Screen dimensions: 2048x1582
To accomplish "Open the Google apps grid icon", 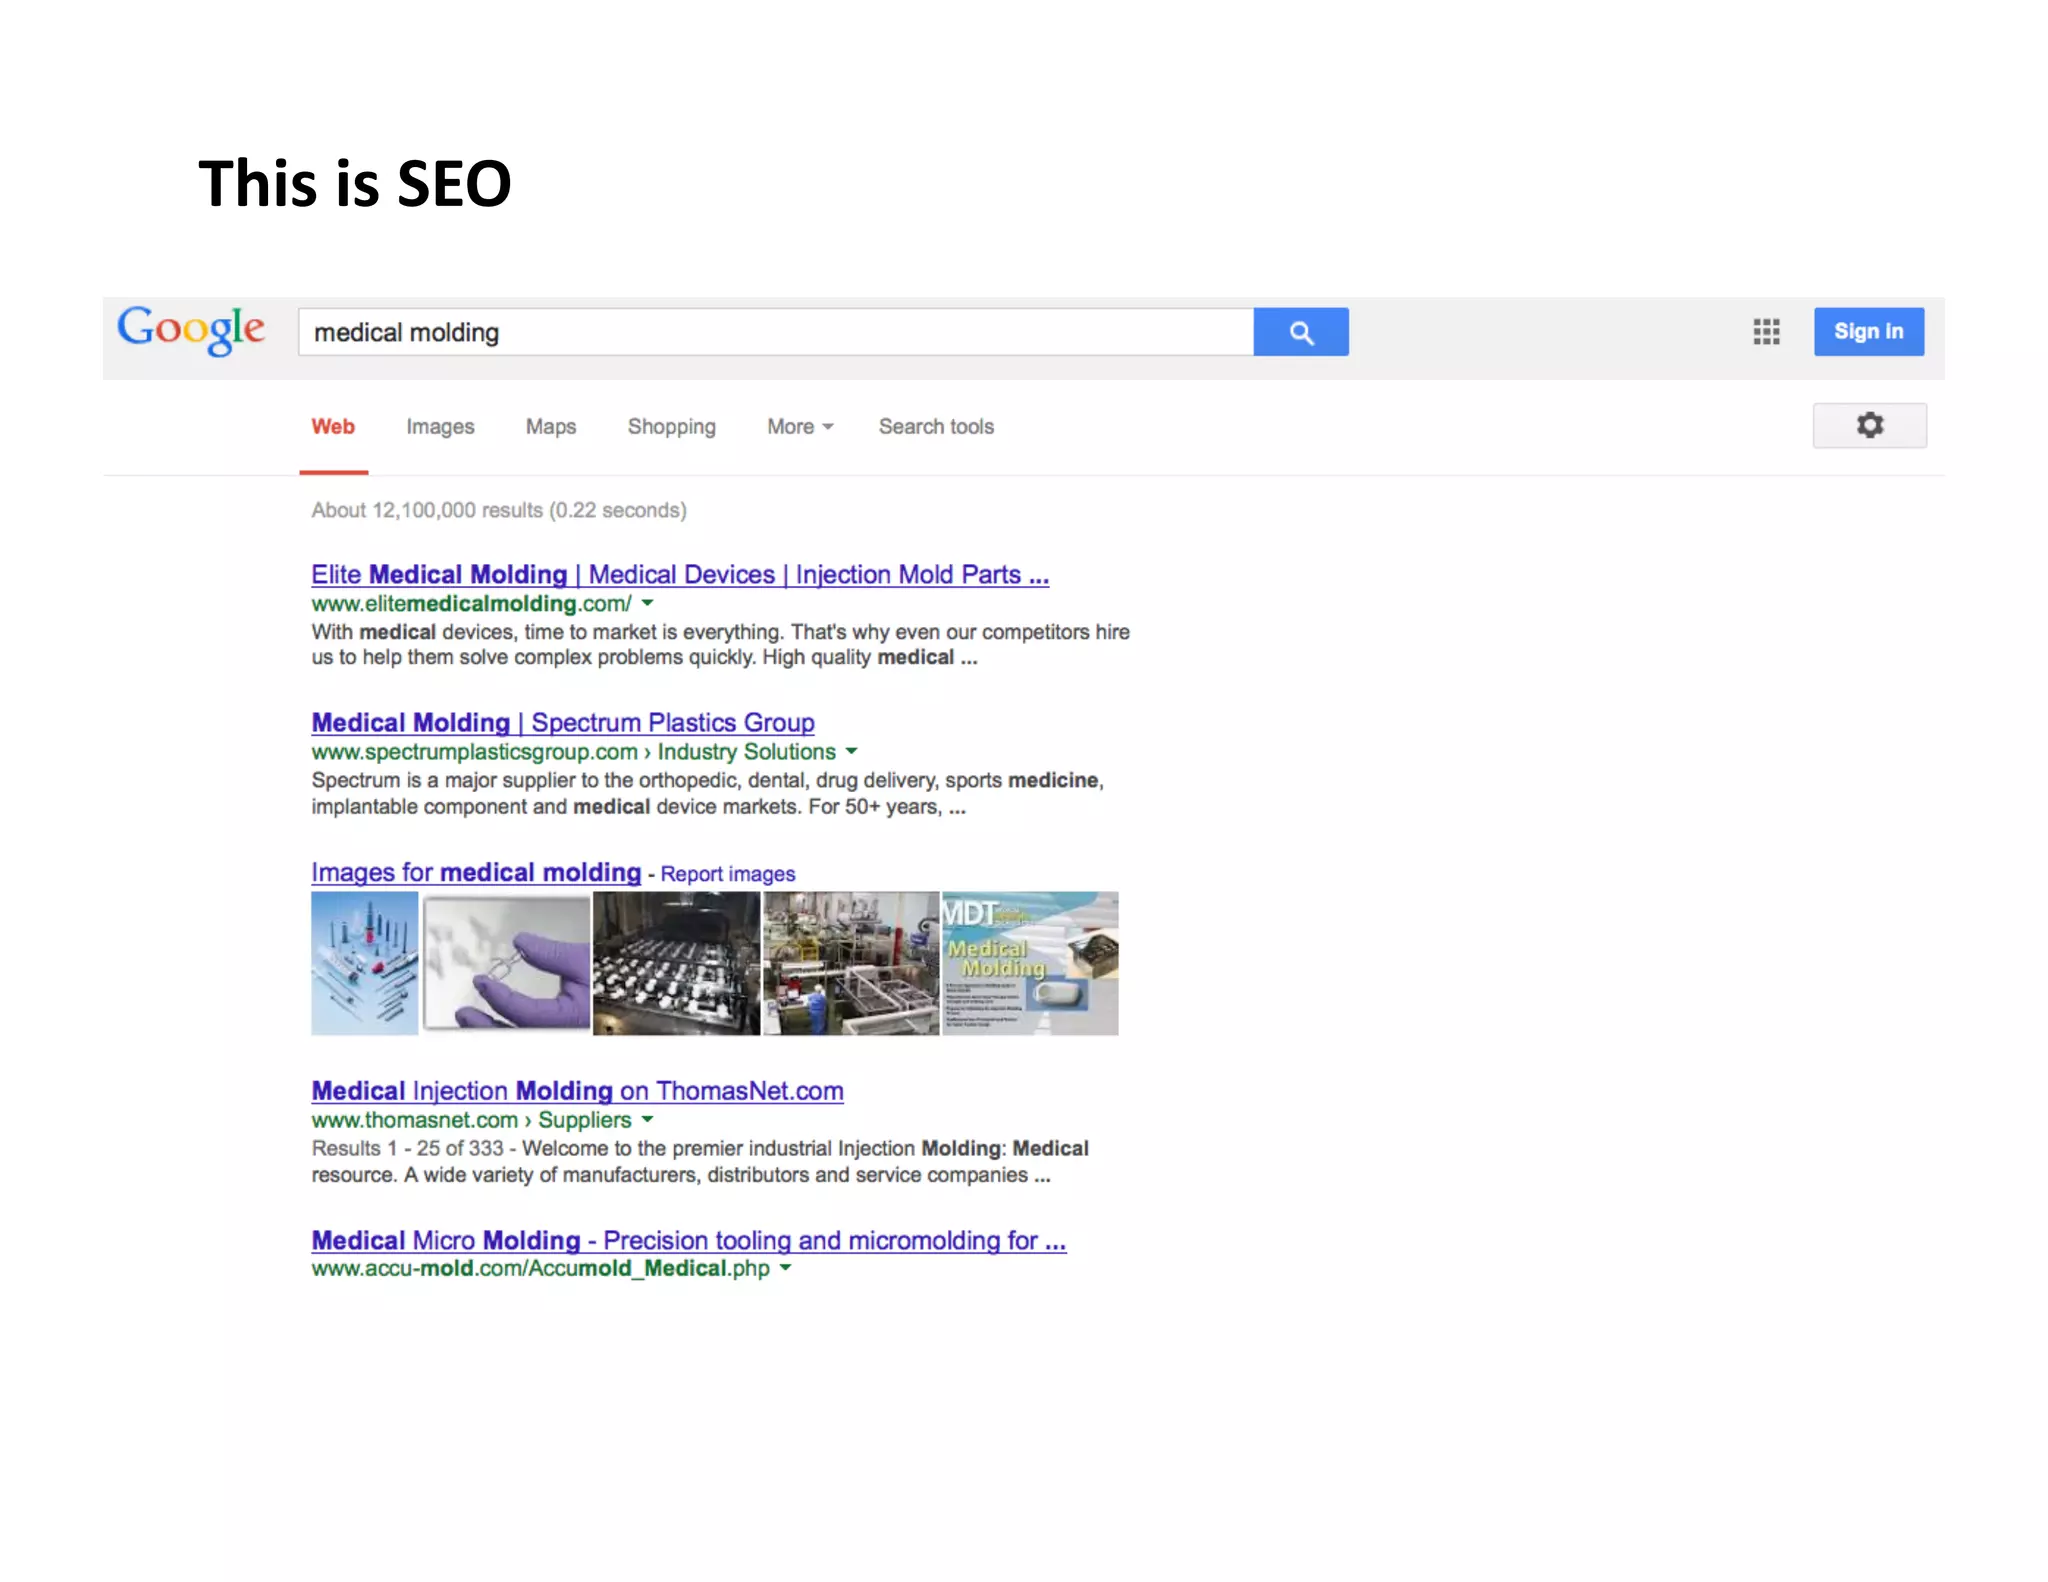I will pos(1766,332).
